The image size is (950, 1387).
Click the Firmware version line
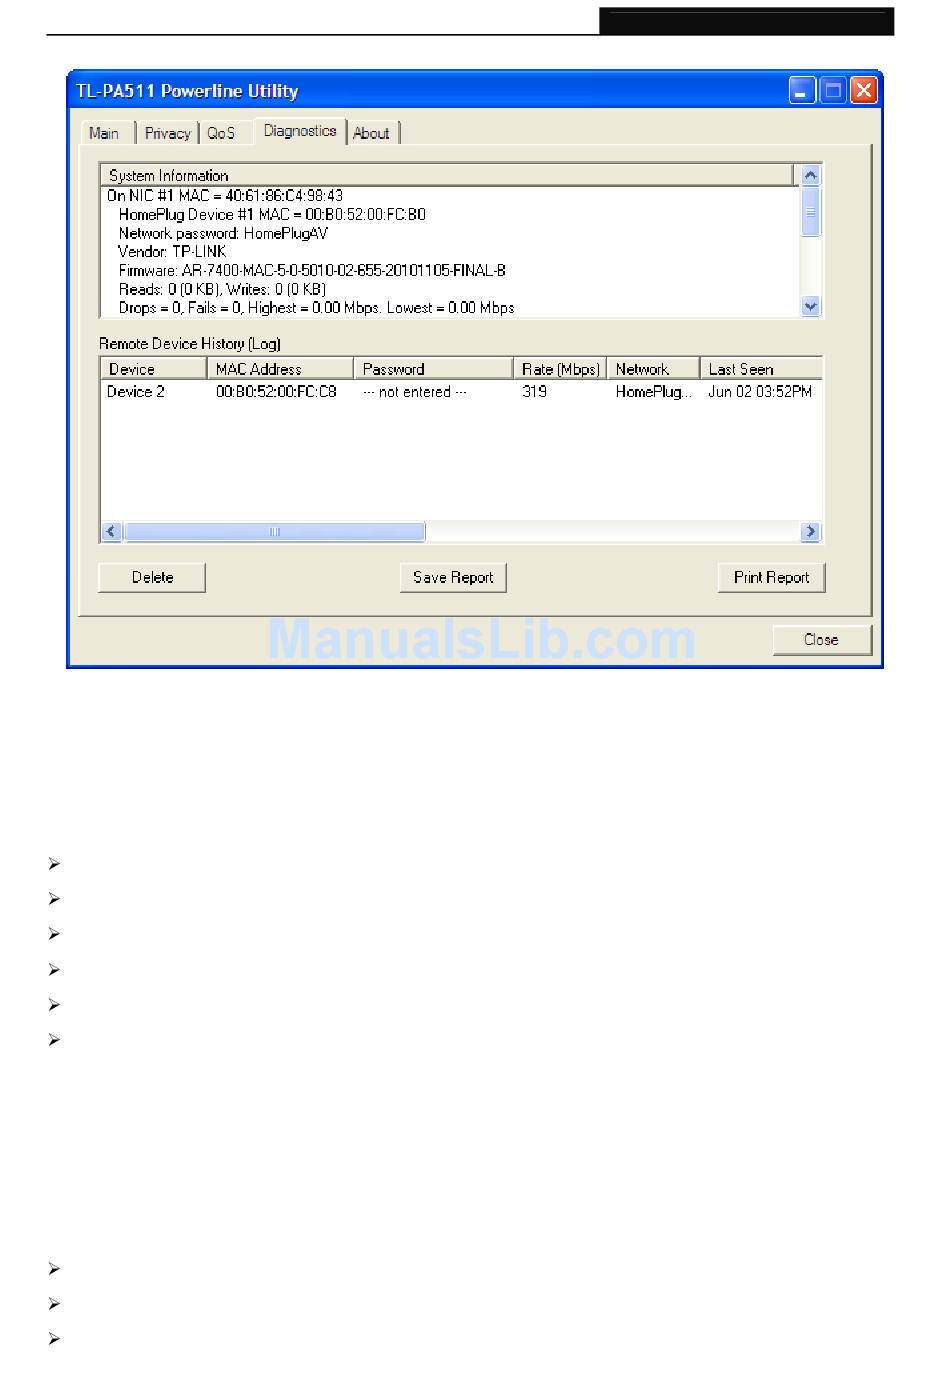pyautogui.click(x=312, y=270)
